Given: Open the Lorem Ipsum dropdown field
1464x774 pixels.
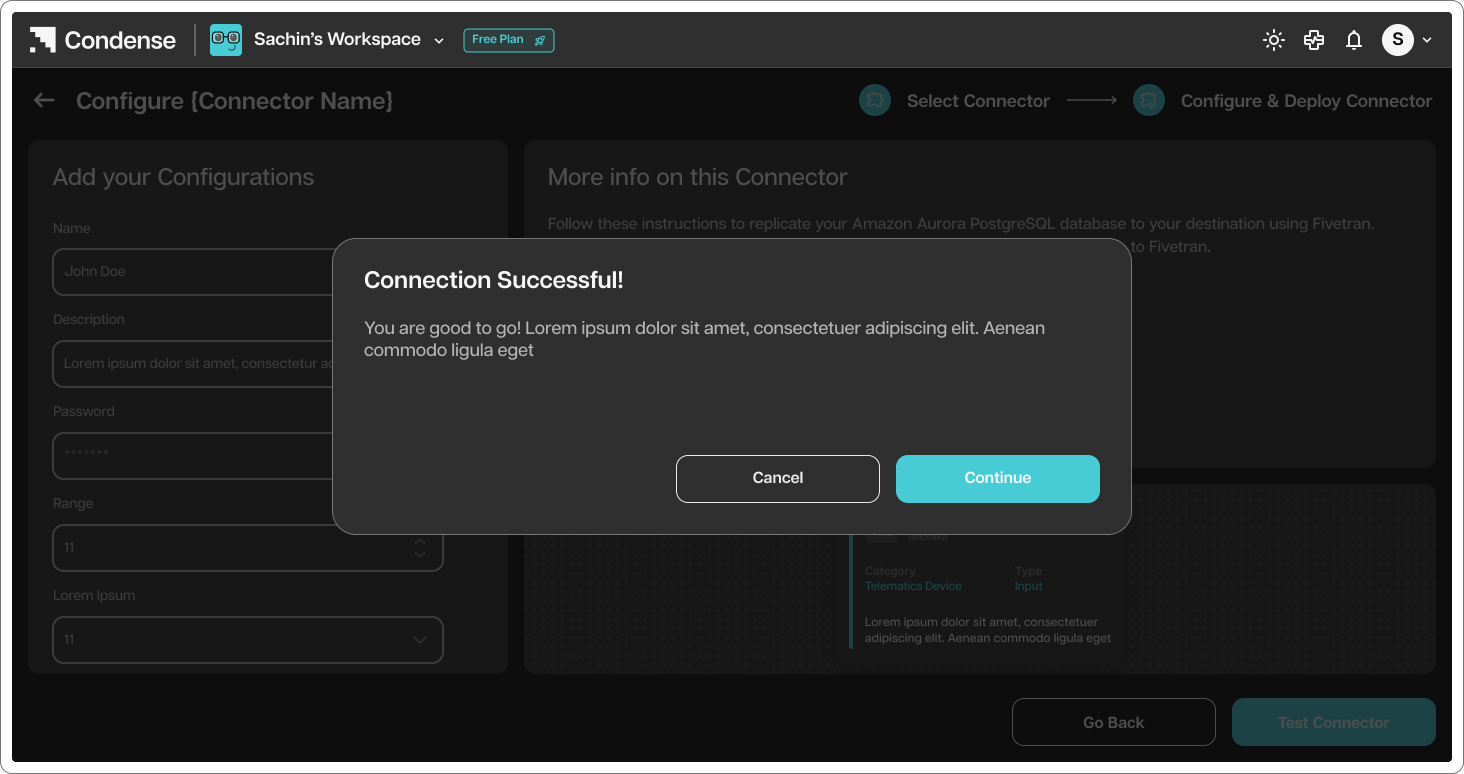Looking at the screenshot, I should pyautogui.click(x=248, y=639).
